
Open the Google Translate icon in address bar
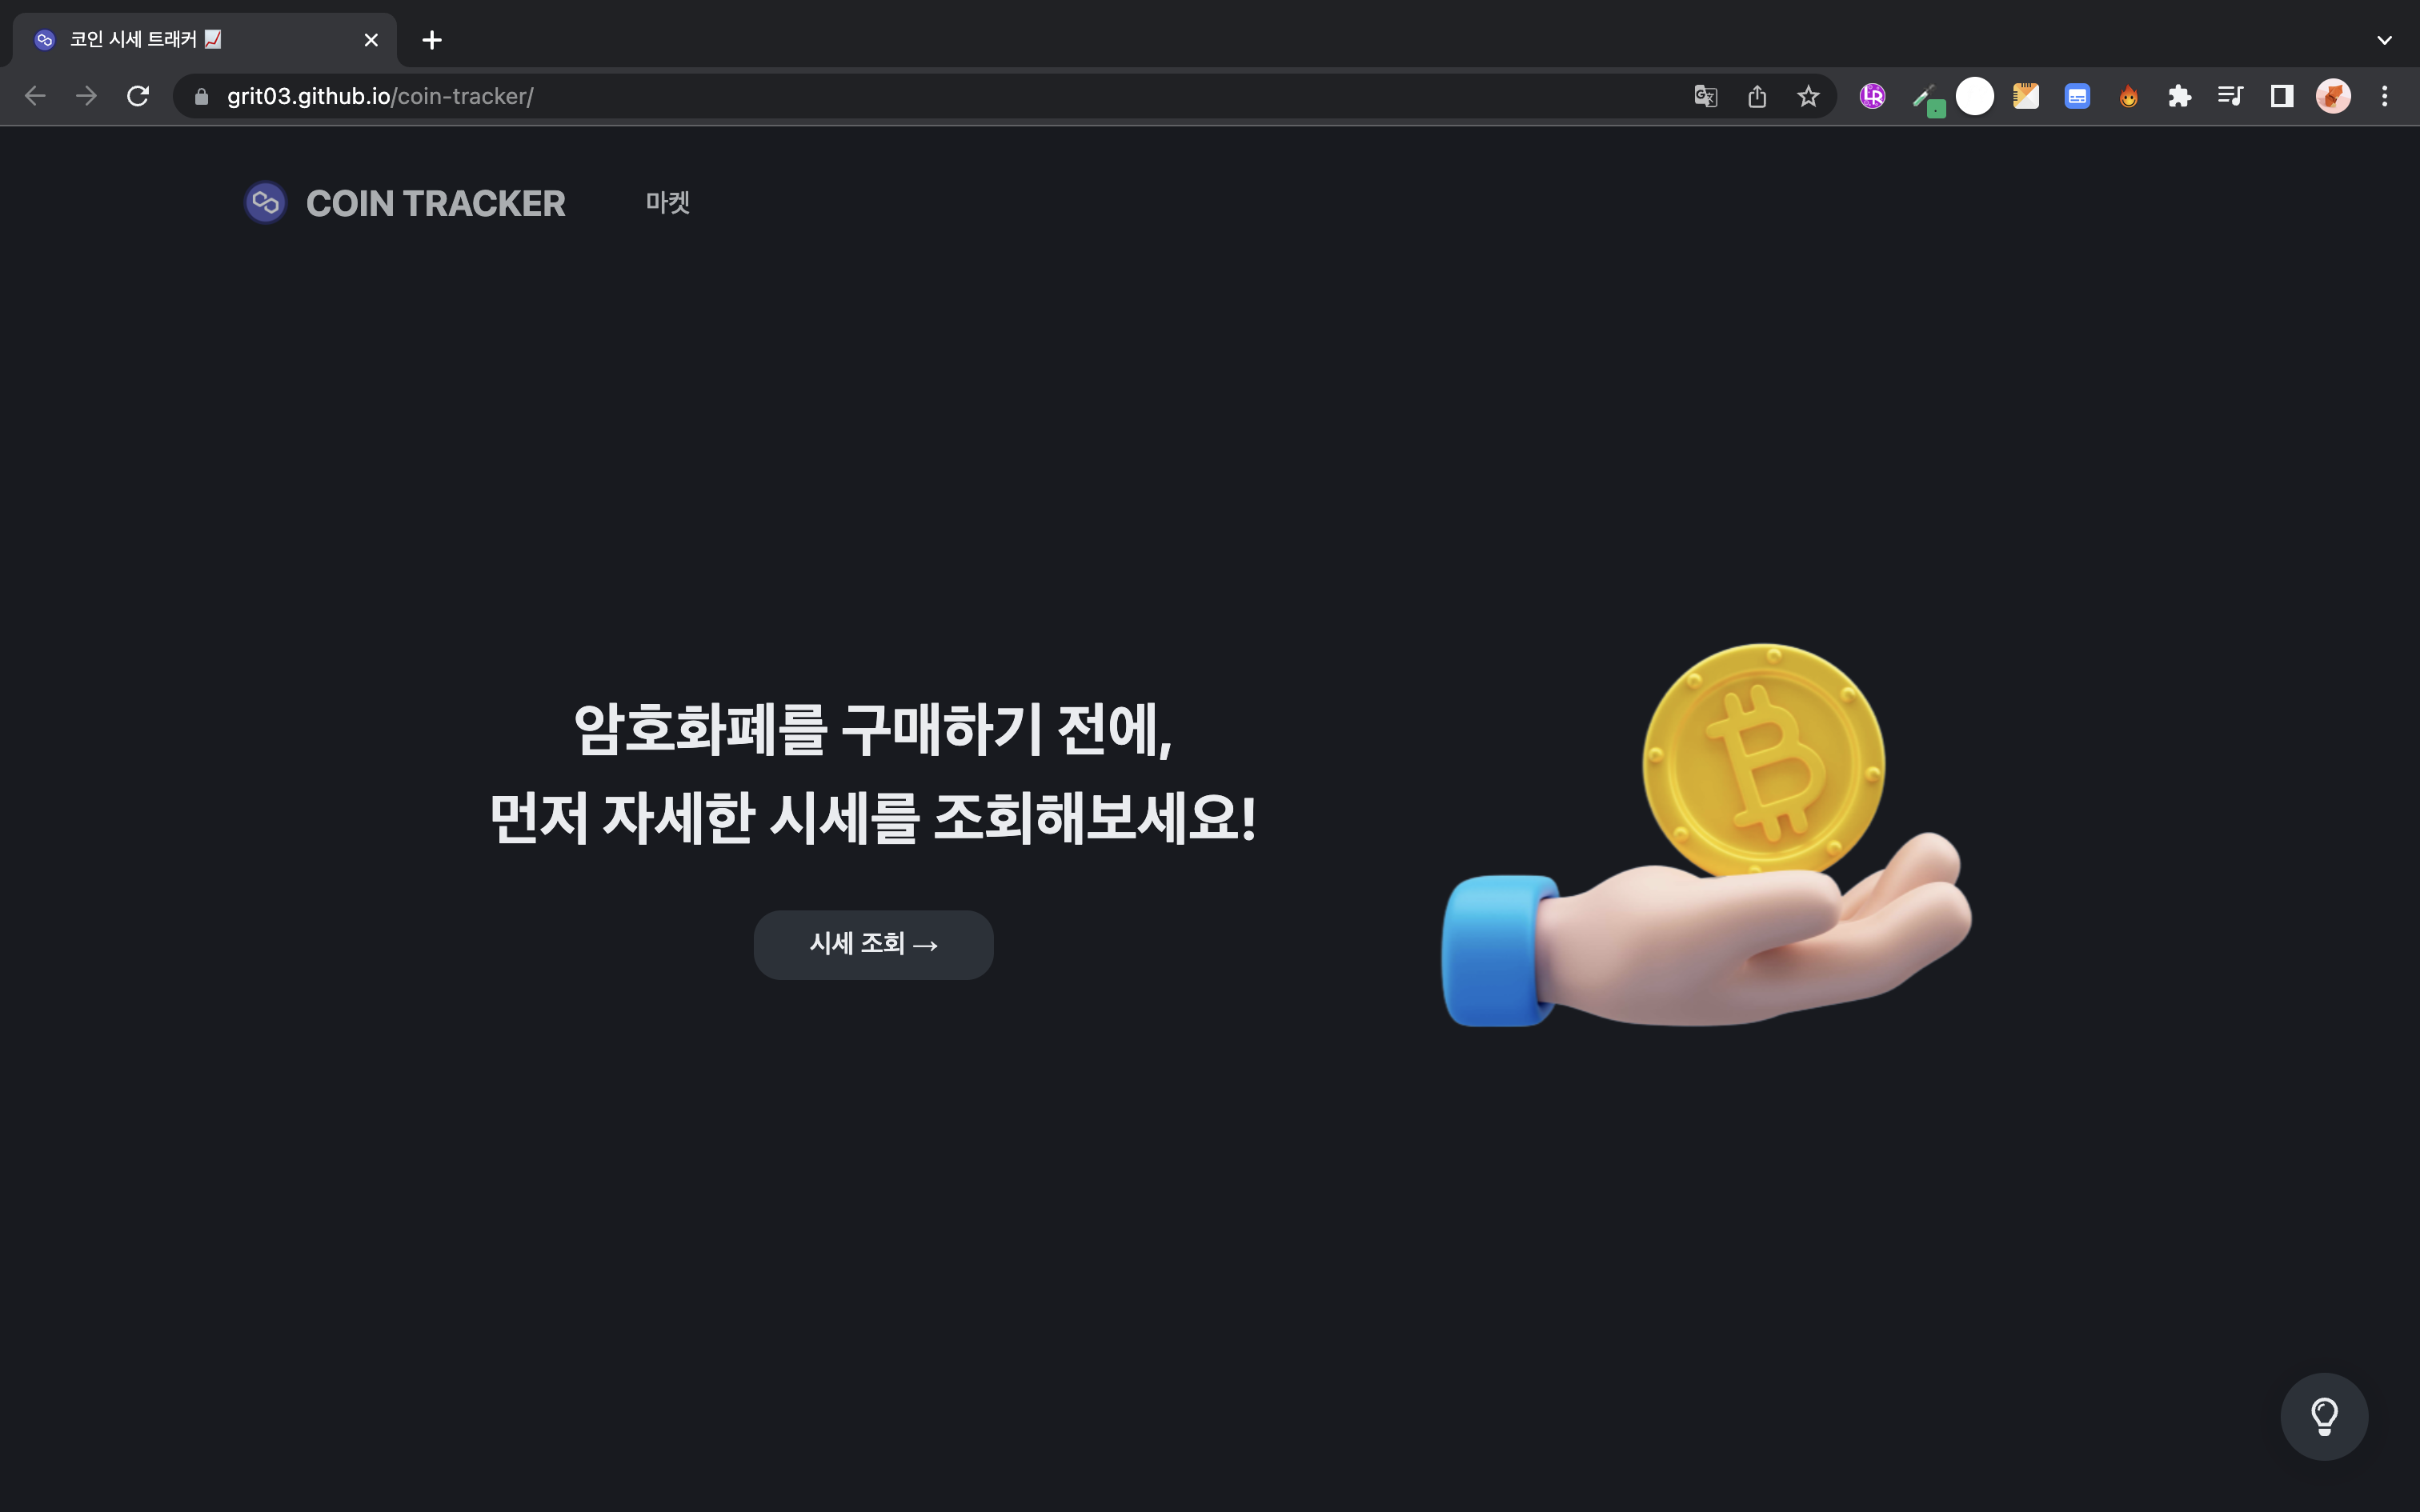[x=1706, y=96]
